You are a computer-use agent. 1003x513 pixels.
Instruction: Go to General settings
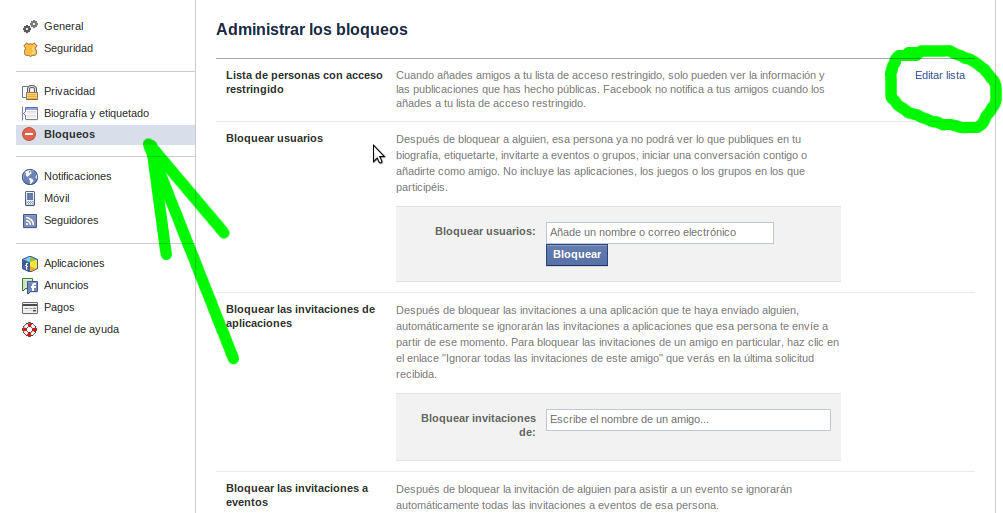click(x=64, y=26)
